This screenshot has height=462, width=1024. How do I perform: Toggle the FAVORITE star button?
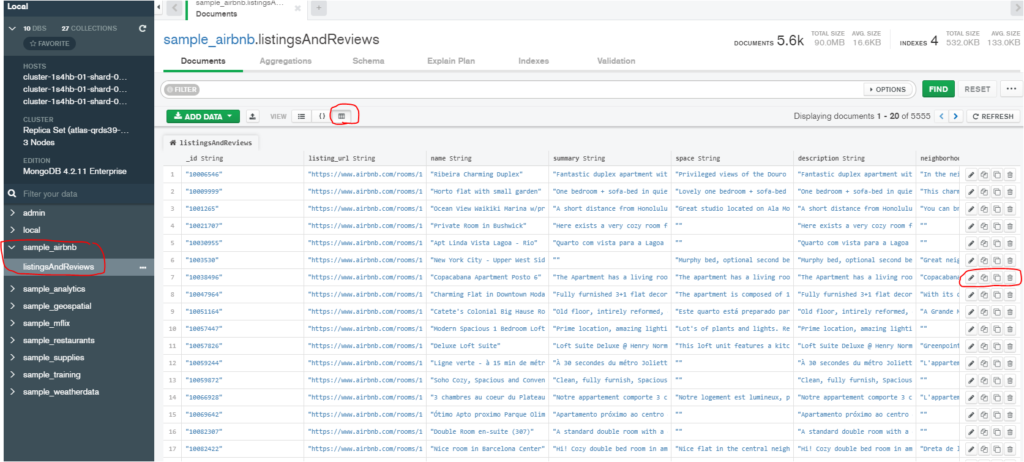pyautogui.click(x=50, y=44)
